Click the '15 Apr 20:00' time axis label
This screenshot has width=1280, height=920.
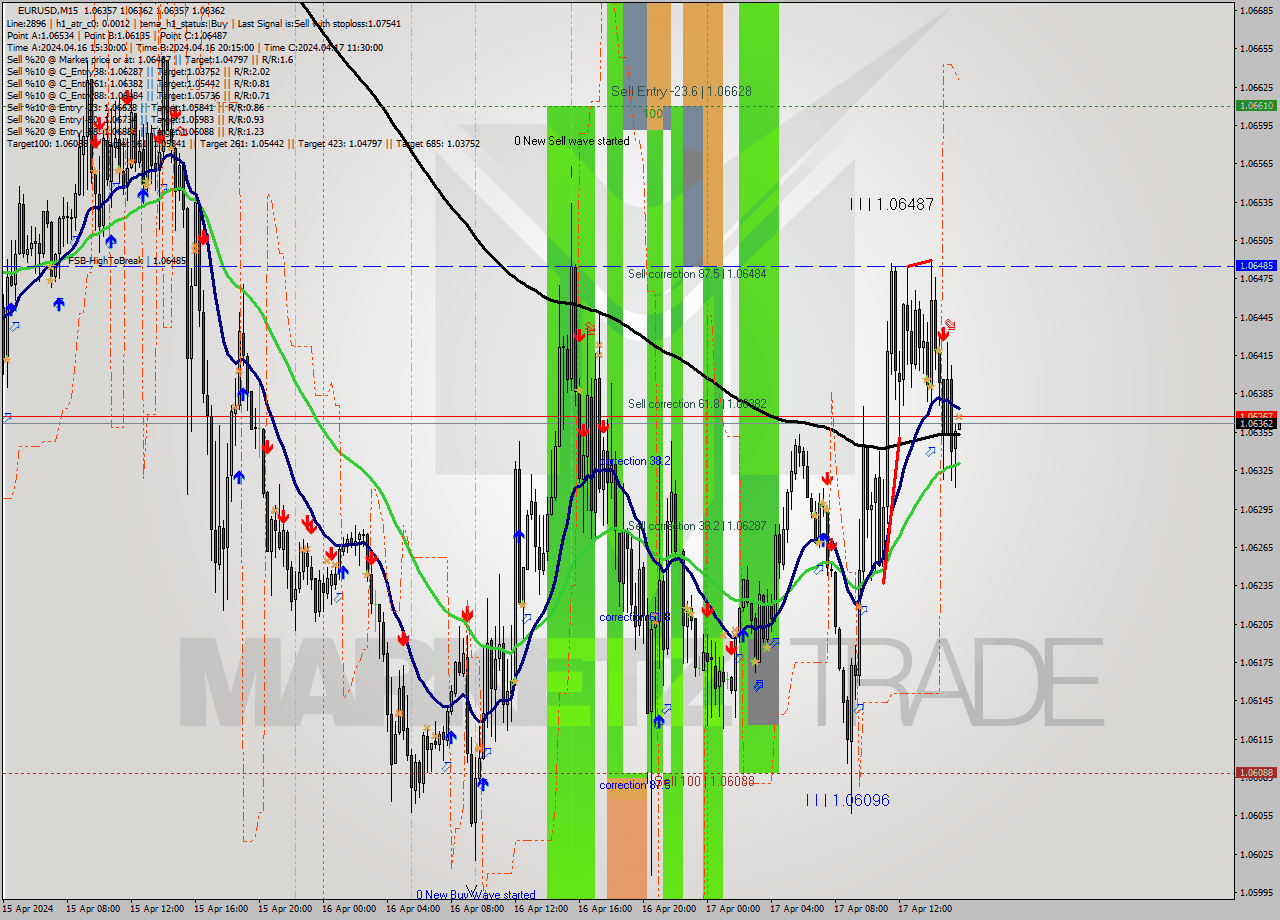[284, 909]
